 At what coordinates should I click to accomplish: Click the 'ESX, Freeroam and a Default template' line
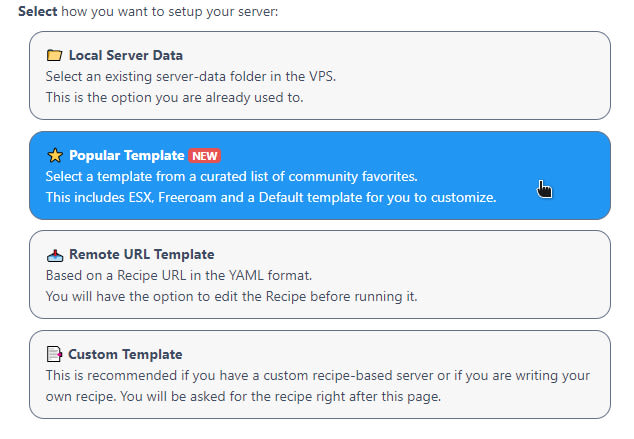271,197
